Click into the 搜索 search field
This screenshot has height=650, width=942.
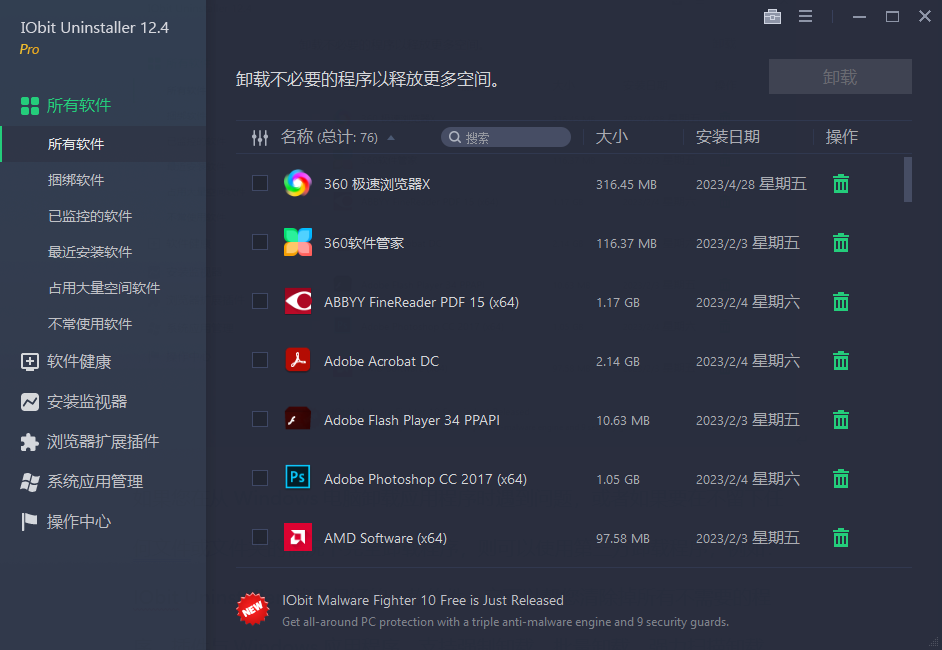[506, 138]
